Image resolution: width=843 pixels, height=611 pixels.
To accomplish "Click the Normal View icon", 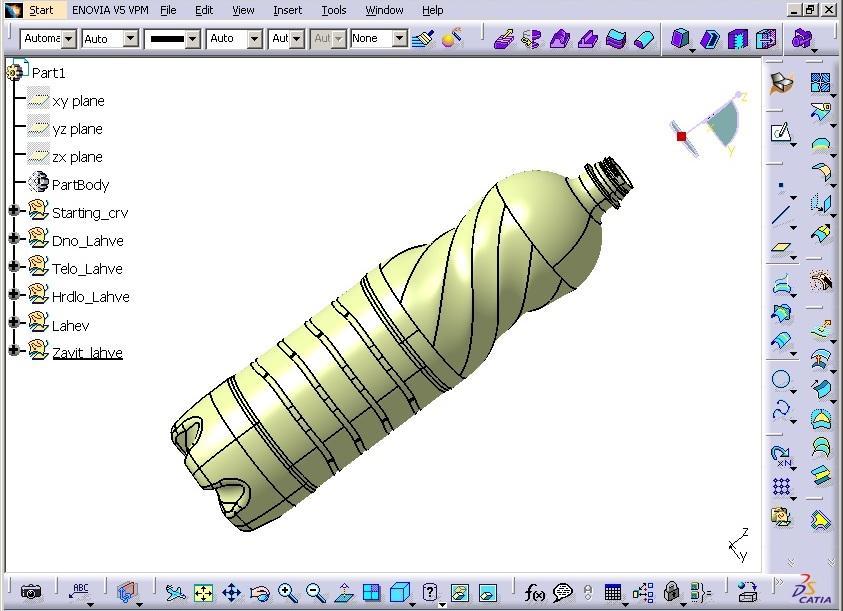I will pyautogui.click(x=344, y=593).
